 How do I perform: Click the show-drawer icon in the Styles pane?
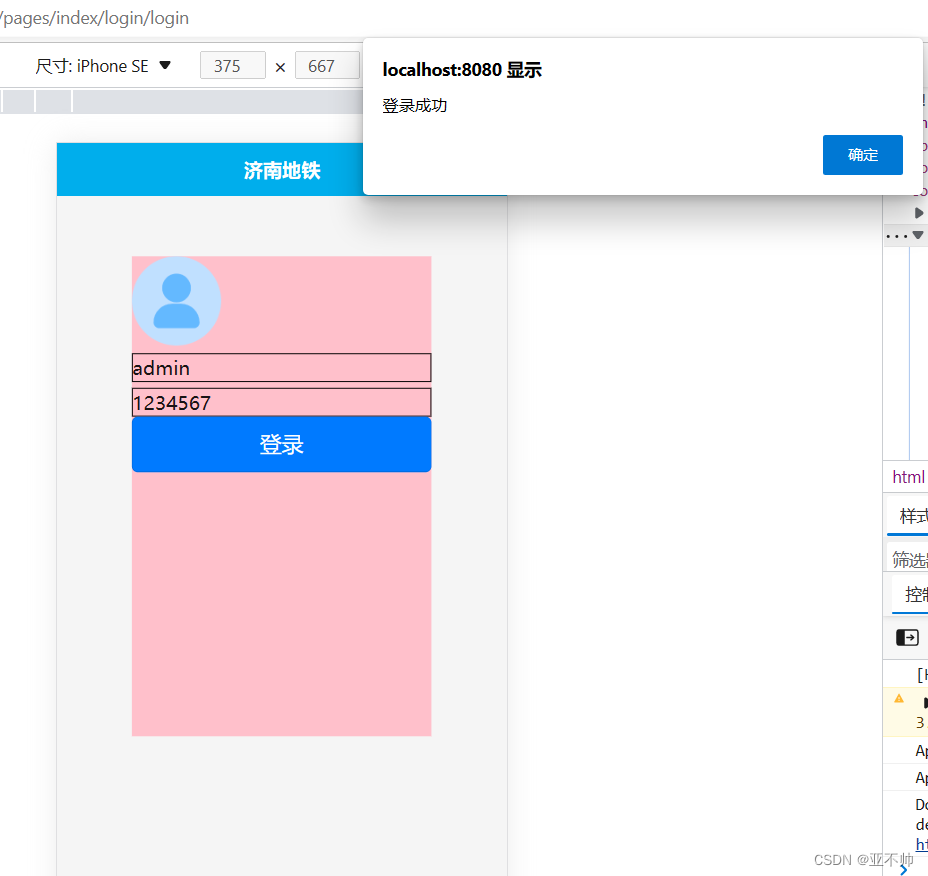(906, 637)
